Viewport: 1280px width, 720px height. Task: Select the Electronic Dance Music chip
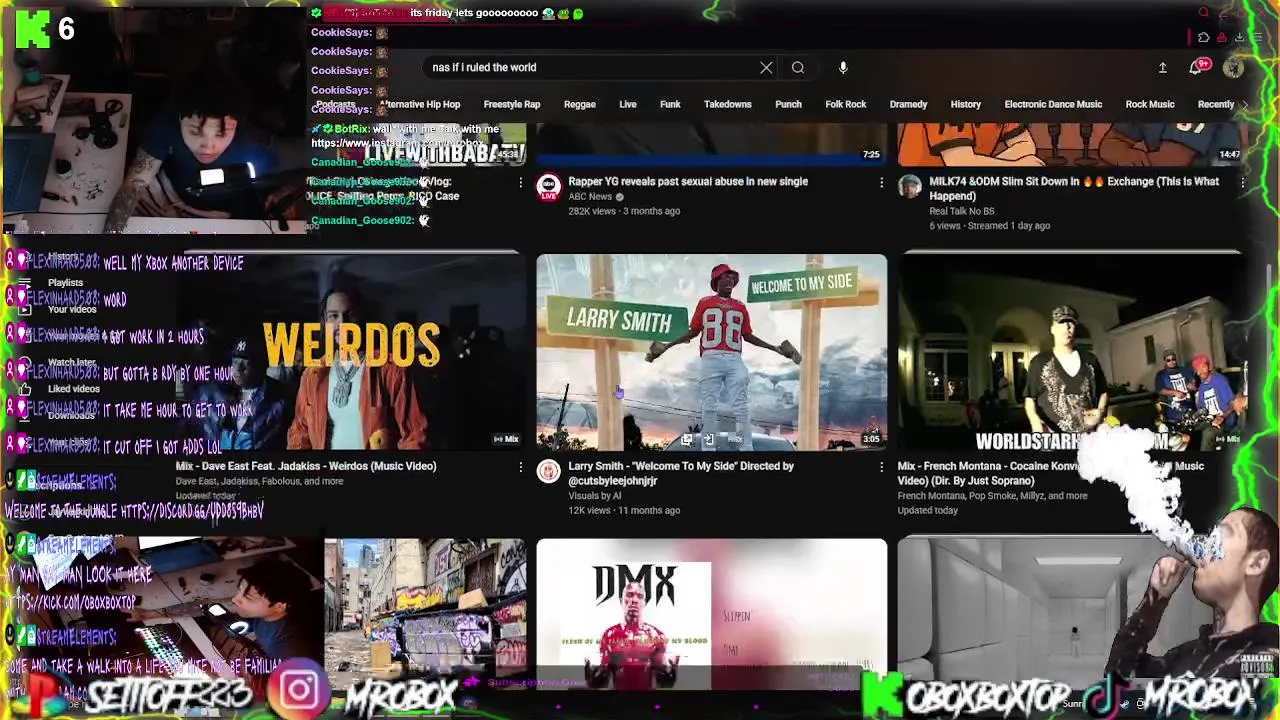(x=1053, y=104)
